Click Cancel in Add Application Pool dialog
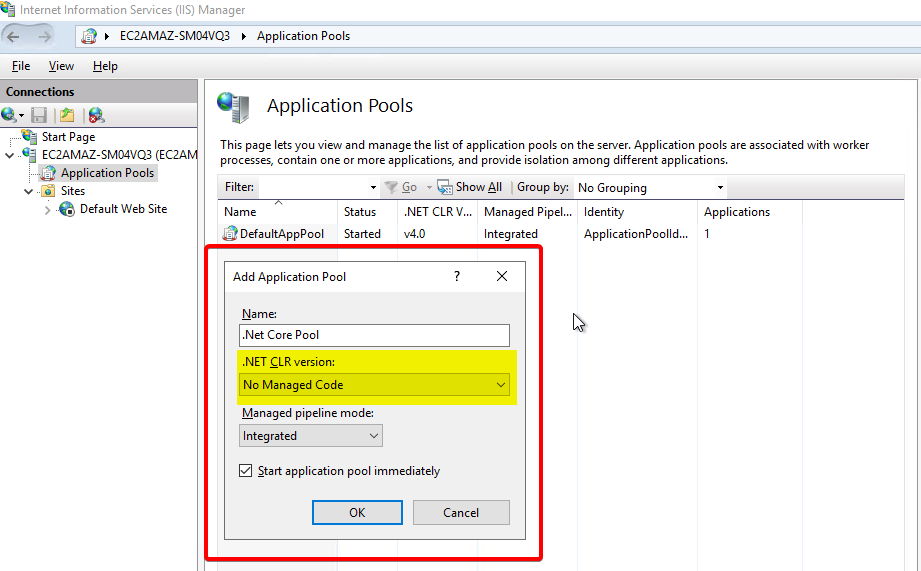 click(x=461, y=512)
